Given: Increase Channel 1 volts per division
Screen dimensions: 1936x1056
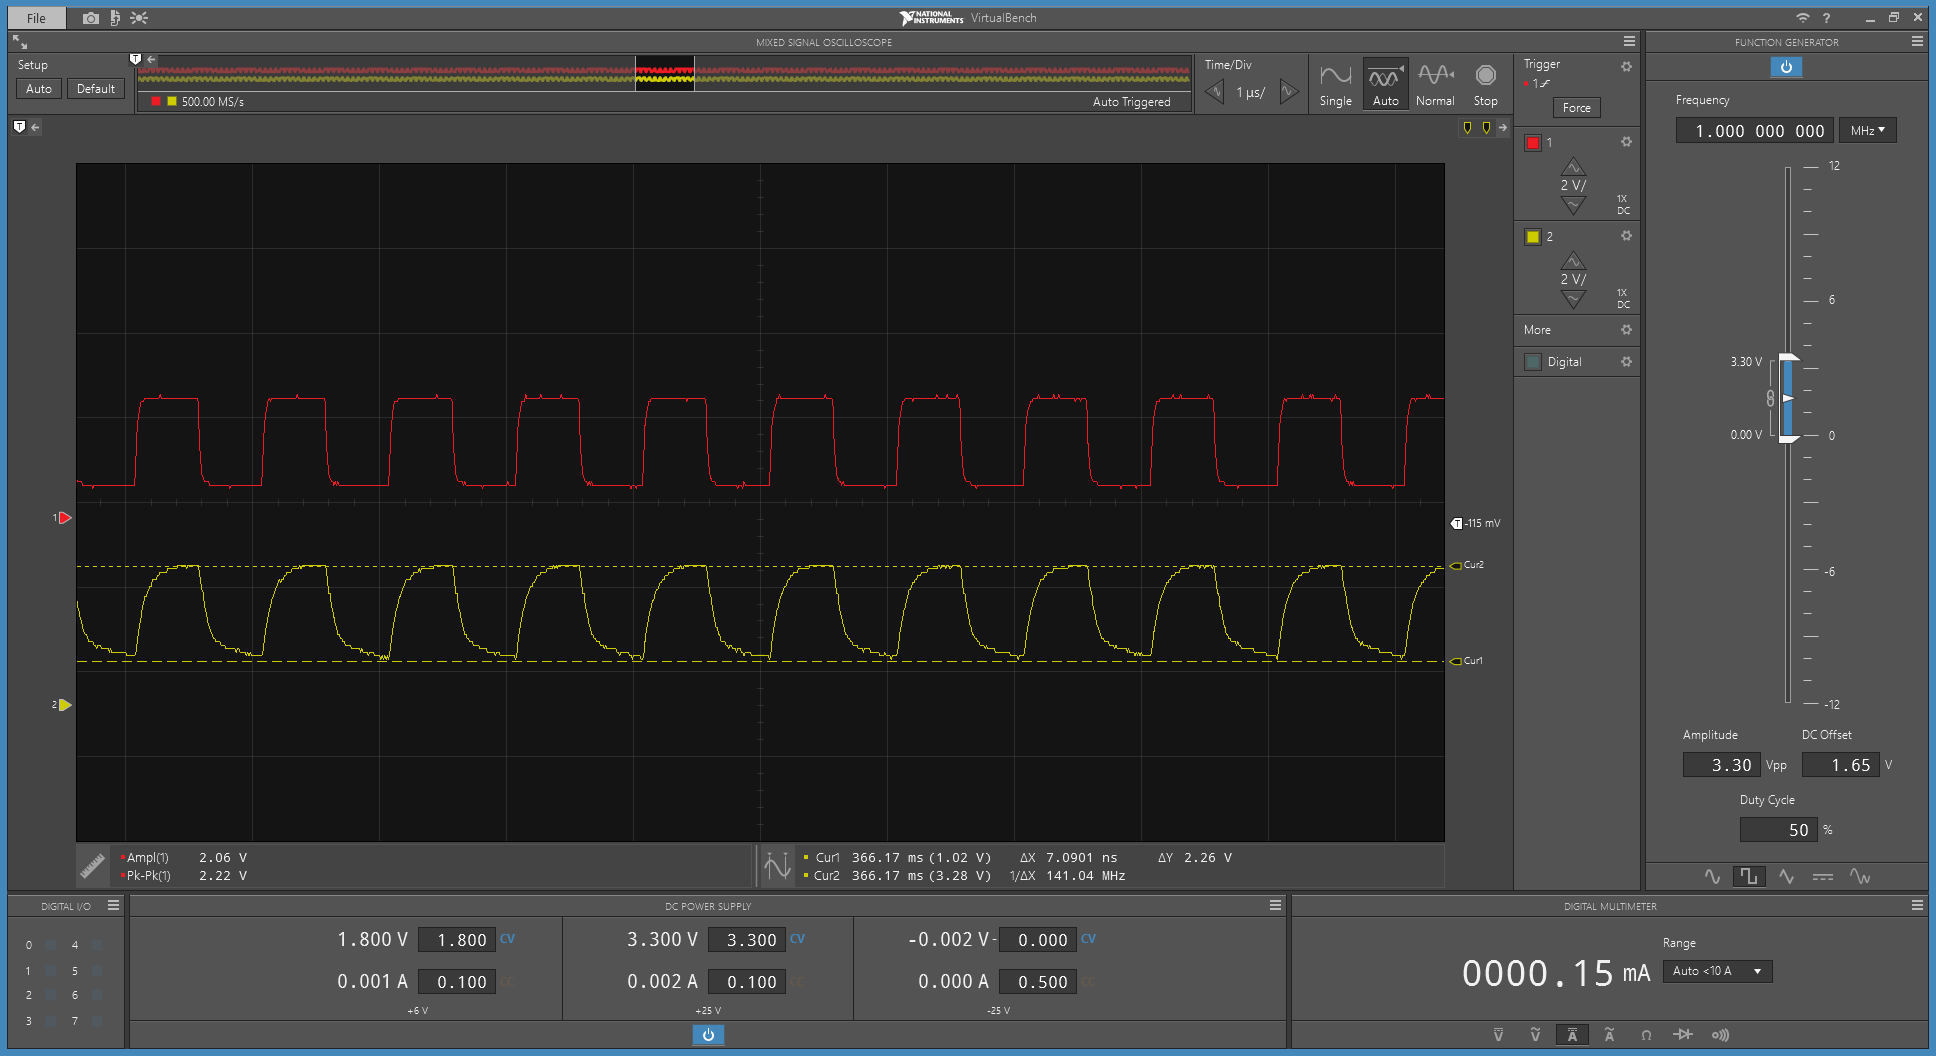Looking at the screenshot, I should click(x=1573, y=167).
